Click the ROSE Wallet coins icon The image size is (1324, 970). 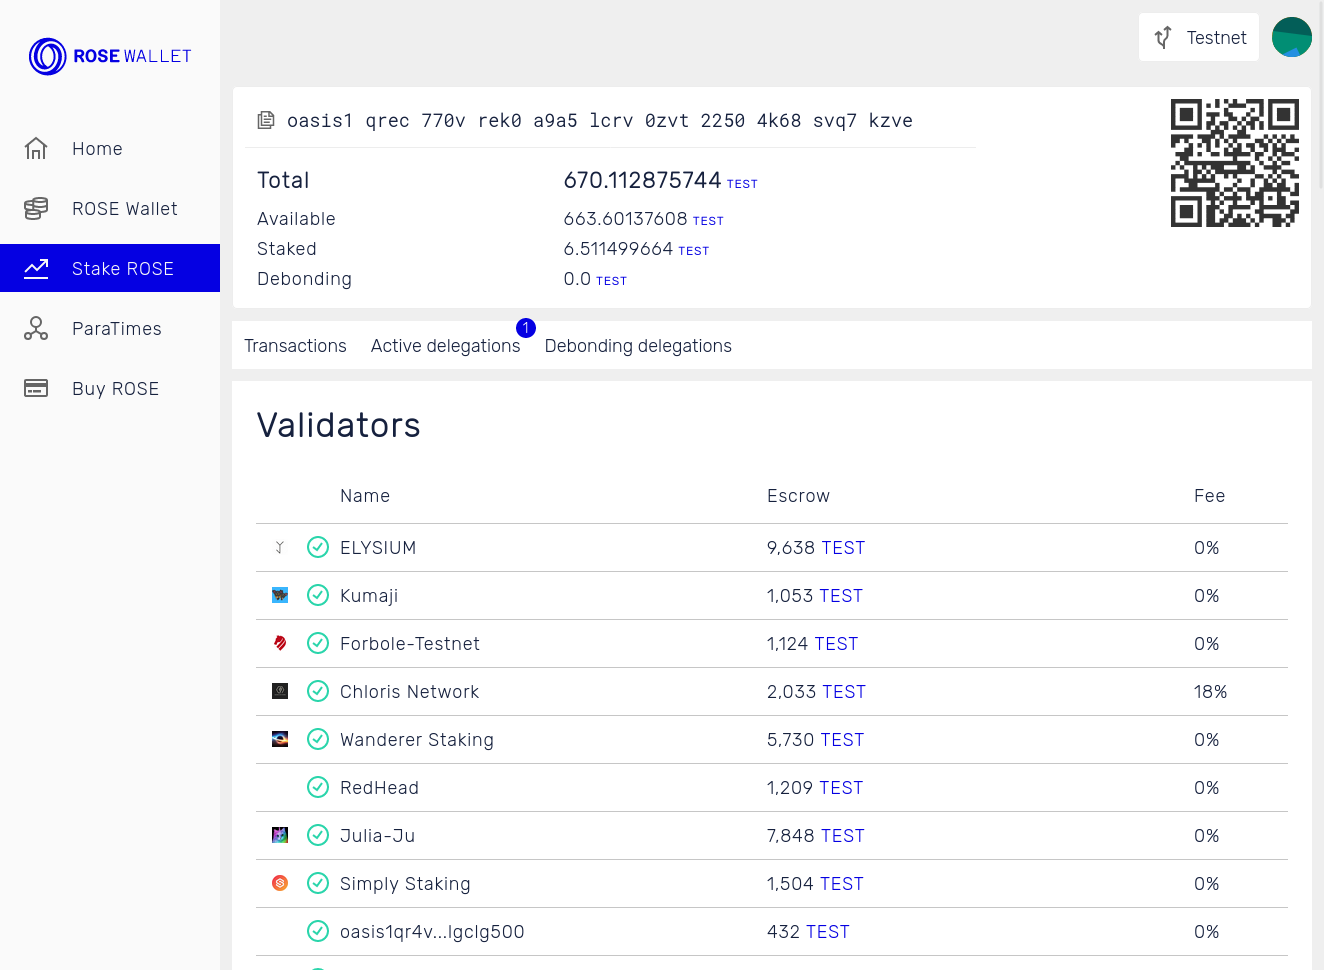(36, 209)
